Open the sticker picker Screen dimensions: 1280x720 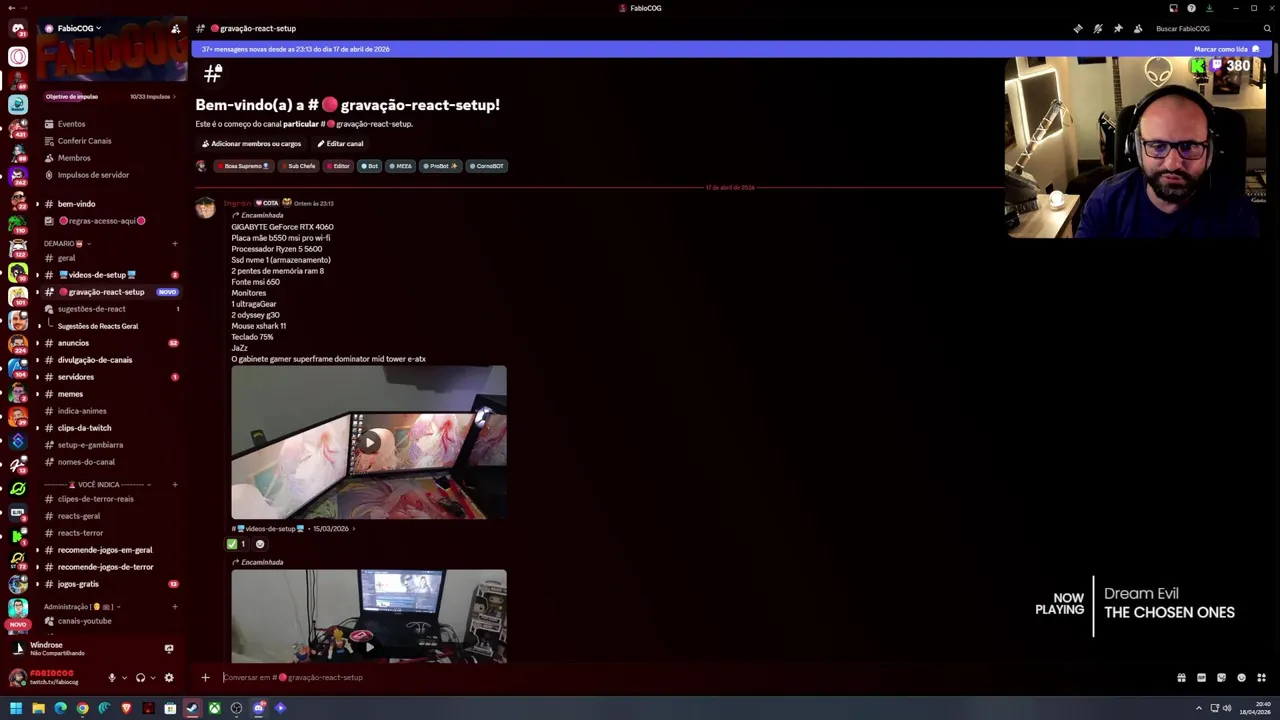click(1221, 677)
